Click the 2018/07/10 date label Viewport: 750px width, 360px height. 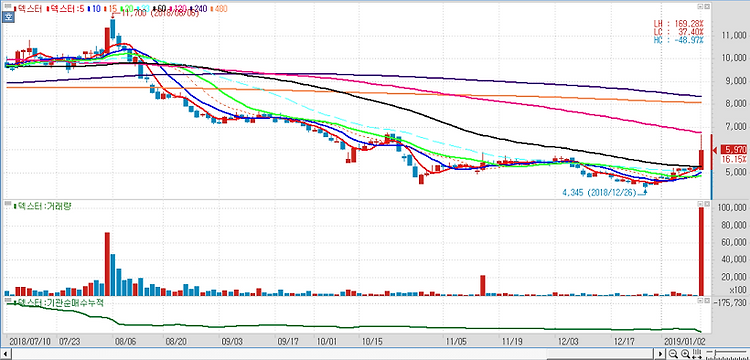pos(30,342)
